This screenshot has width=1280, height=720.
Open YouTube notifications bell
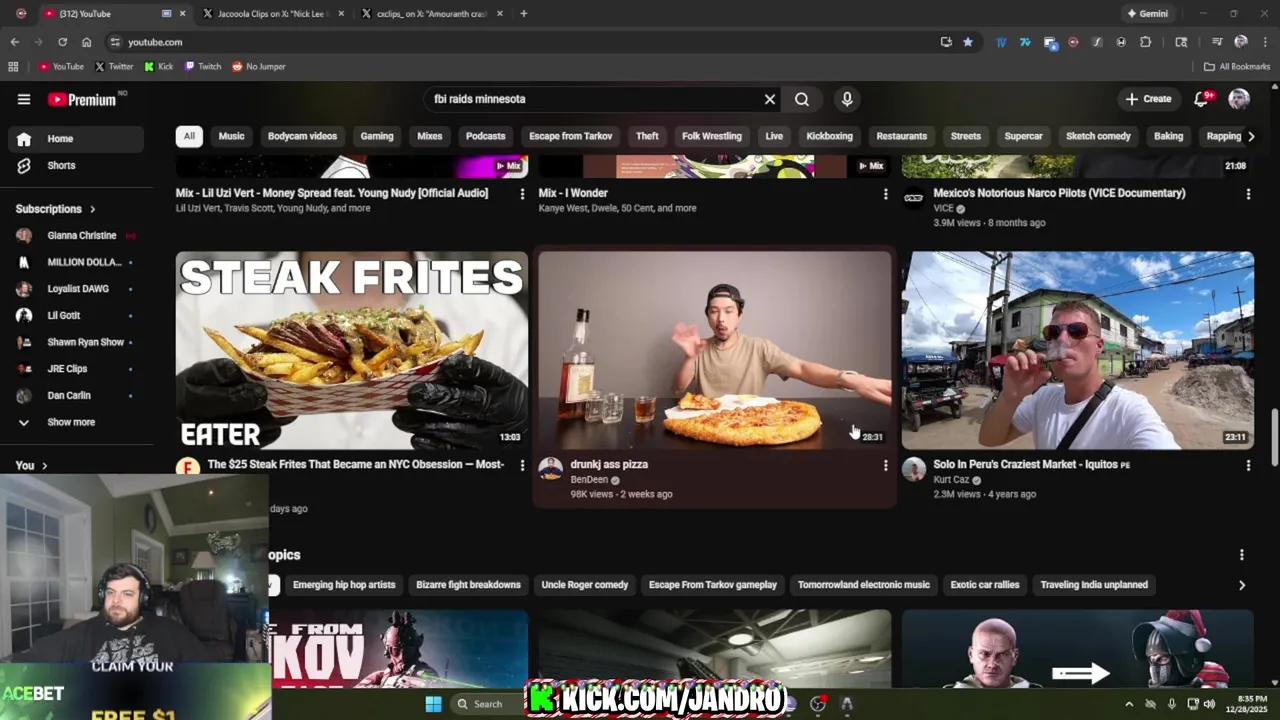click(x=1202, y=99)
